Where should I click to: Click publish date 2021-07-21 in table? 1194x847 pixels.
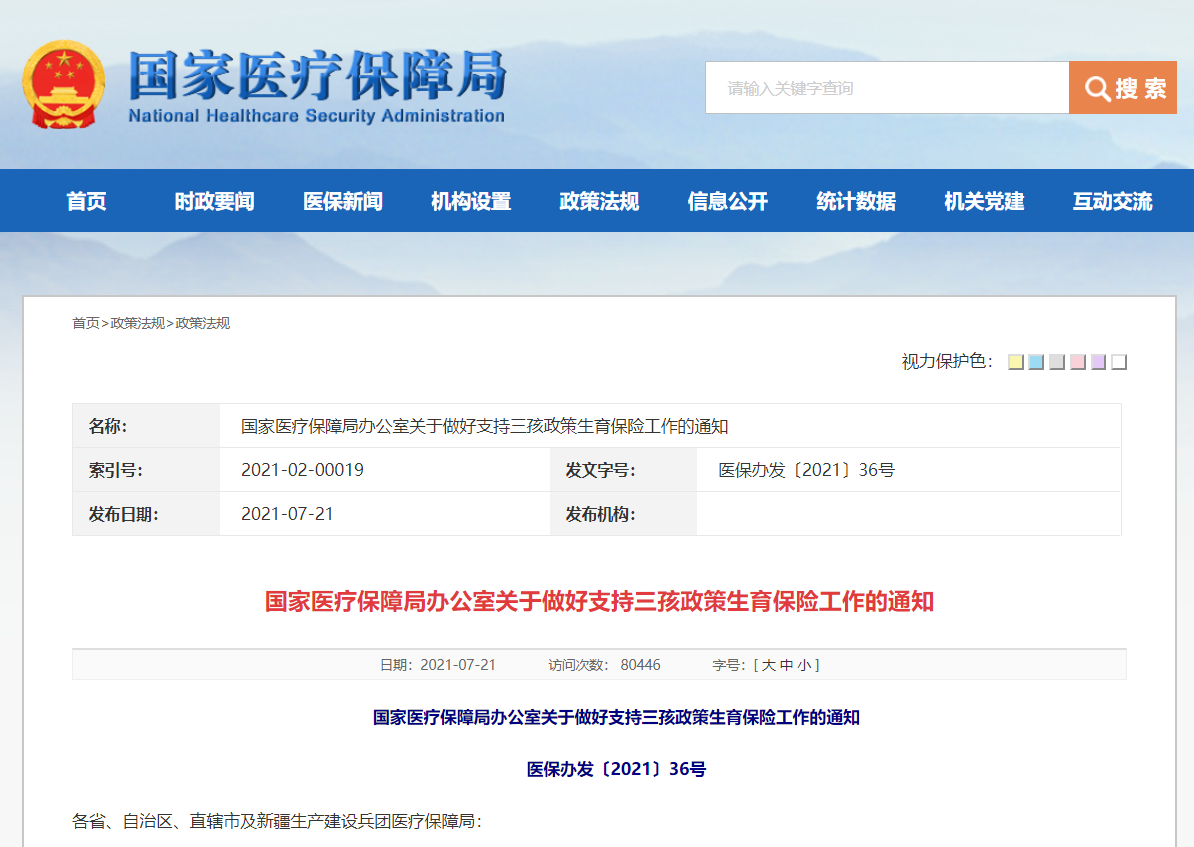(x=287, y=514)
